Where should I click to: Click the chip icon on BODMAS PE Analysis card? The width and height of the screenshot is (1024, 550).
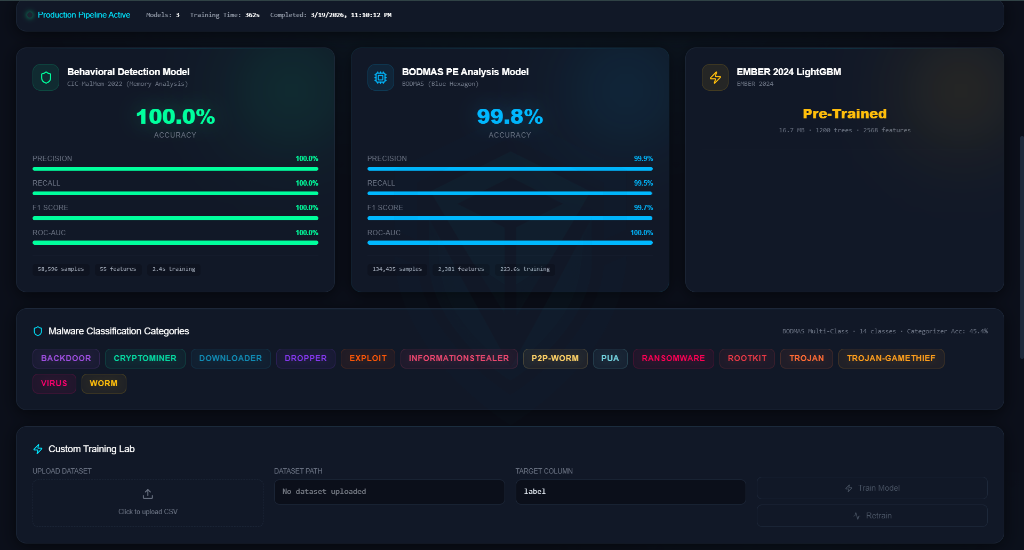point(380,78)
